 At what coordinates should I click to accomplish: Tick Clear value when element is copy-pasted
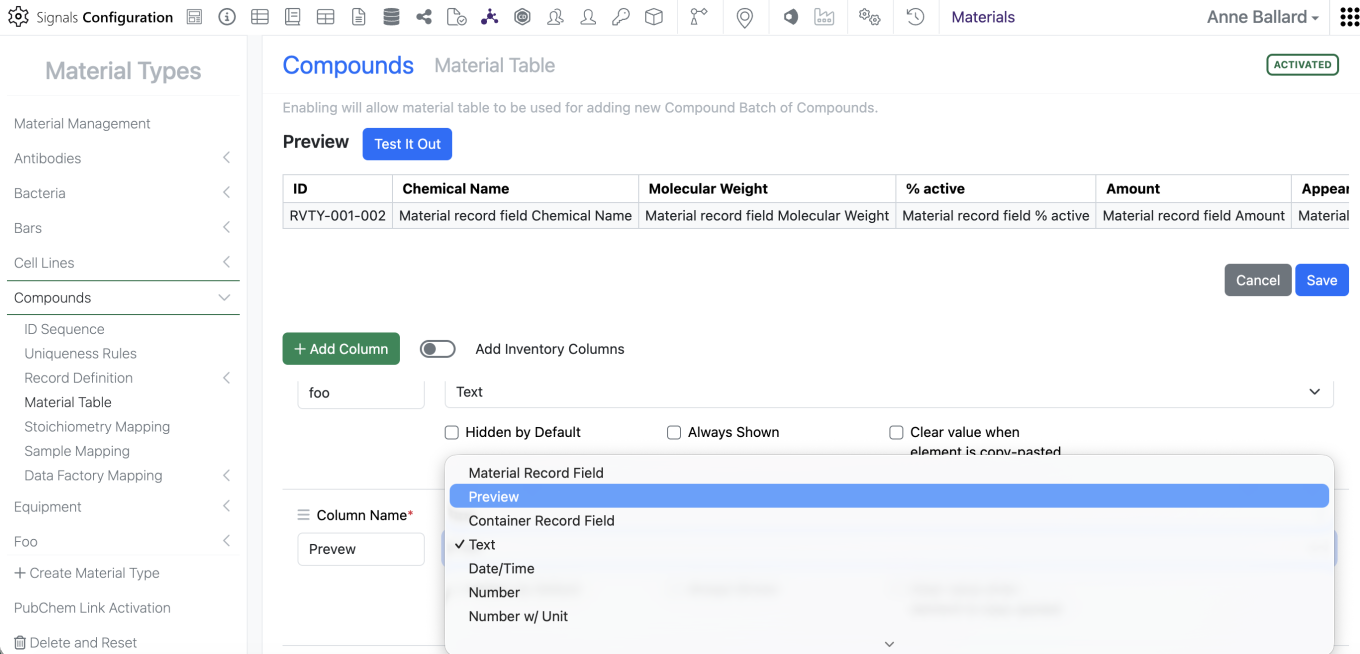896,433
